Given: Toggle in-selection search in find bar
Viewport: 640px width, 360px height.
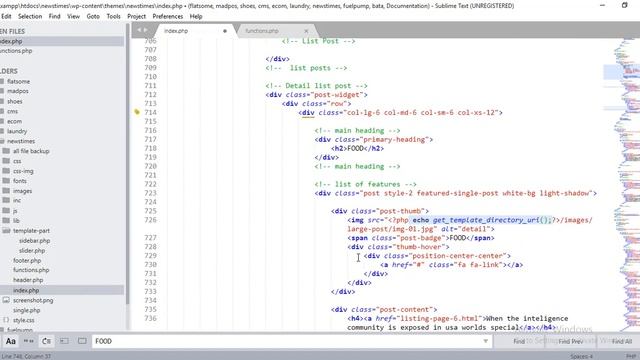Looking at the screenshot, I should click(x=64, y=341).
